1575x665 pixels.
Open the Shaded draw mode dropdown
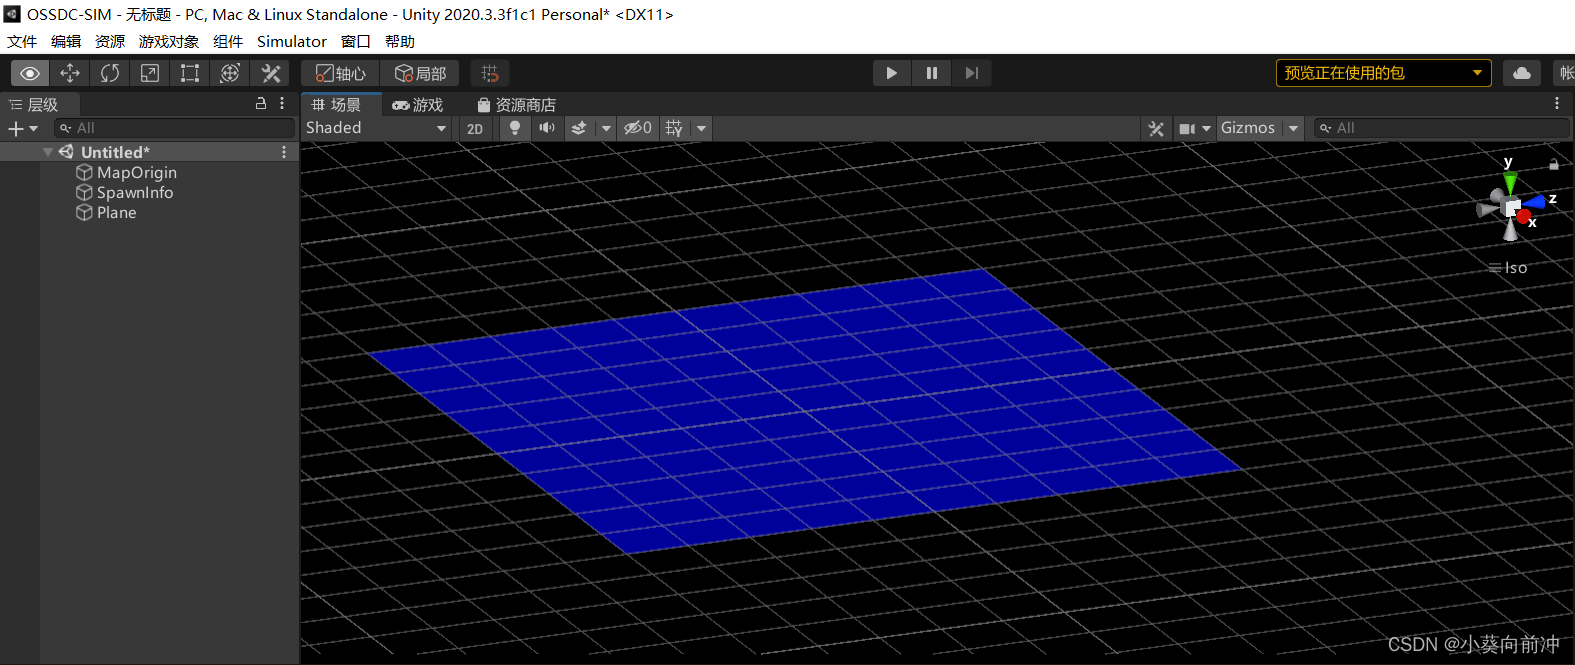coord(377,128)
